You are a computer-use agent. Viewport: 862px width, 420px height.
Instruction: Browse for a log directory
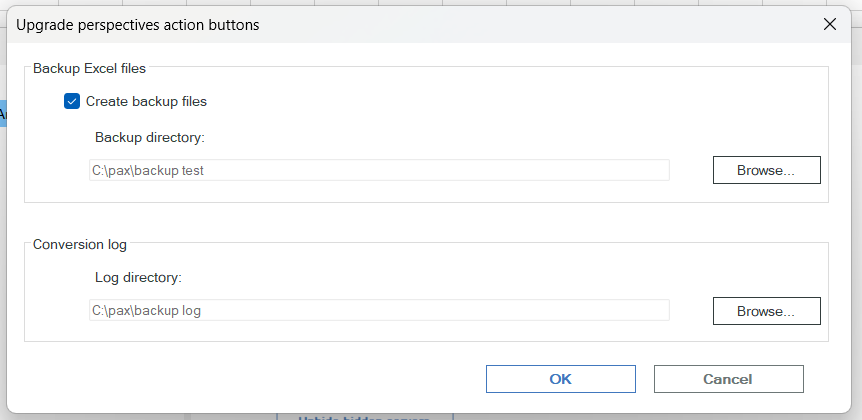click(x=766, y=311)
